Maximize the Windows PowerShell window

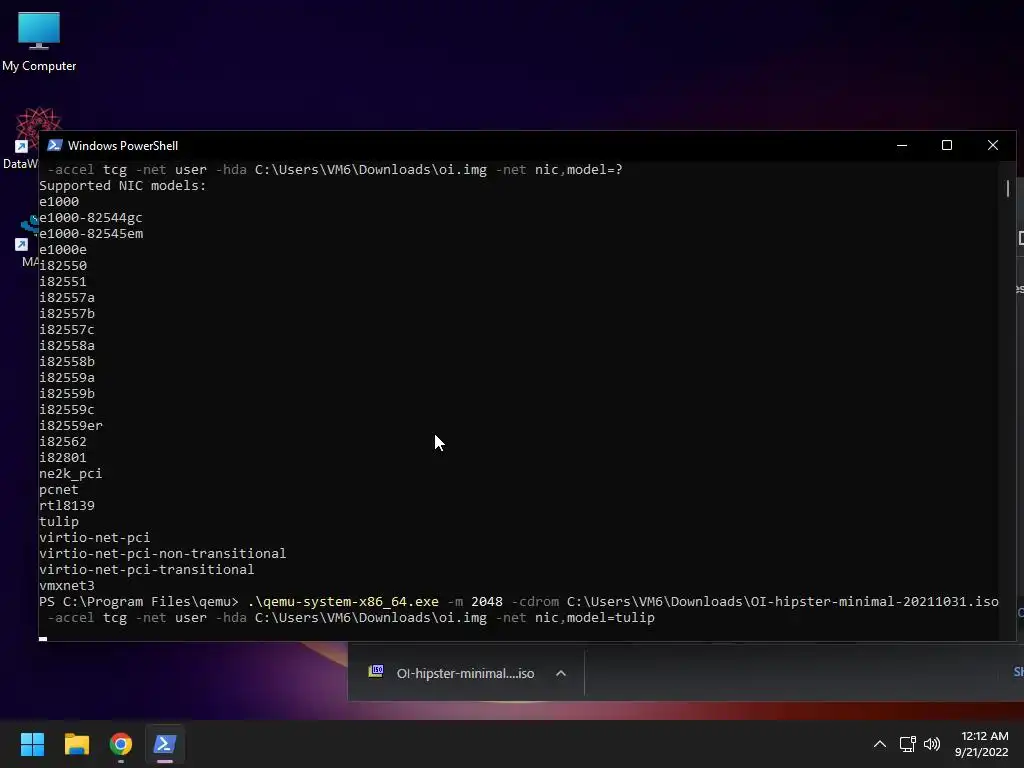click(x=947, y=145)
